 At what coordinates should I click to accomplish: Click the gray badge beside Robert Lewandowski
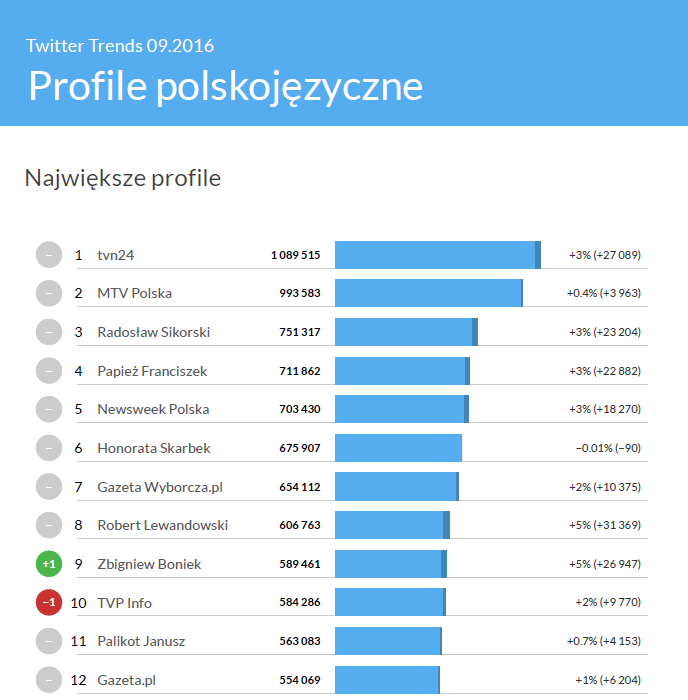pyautogui.click(x=48, y=525)
